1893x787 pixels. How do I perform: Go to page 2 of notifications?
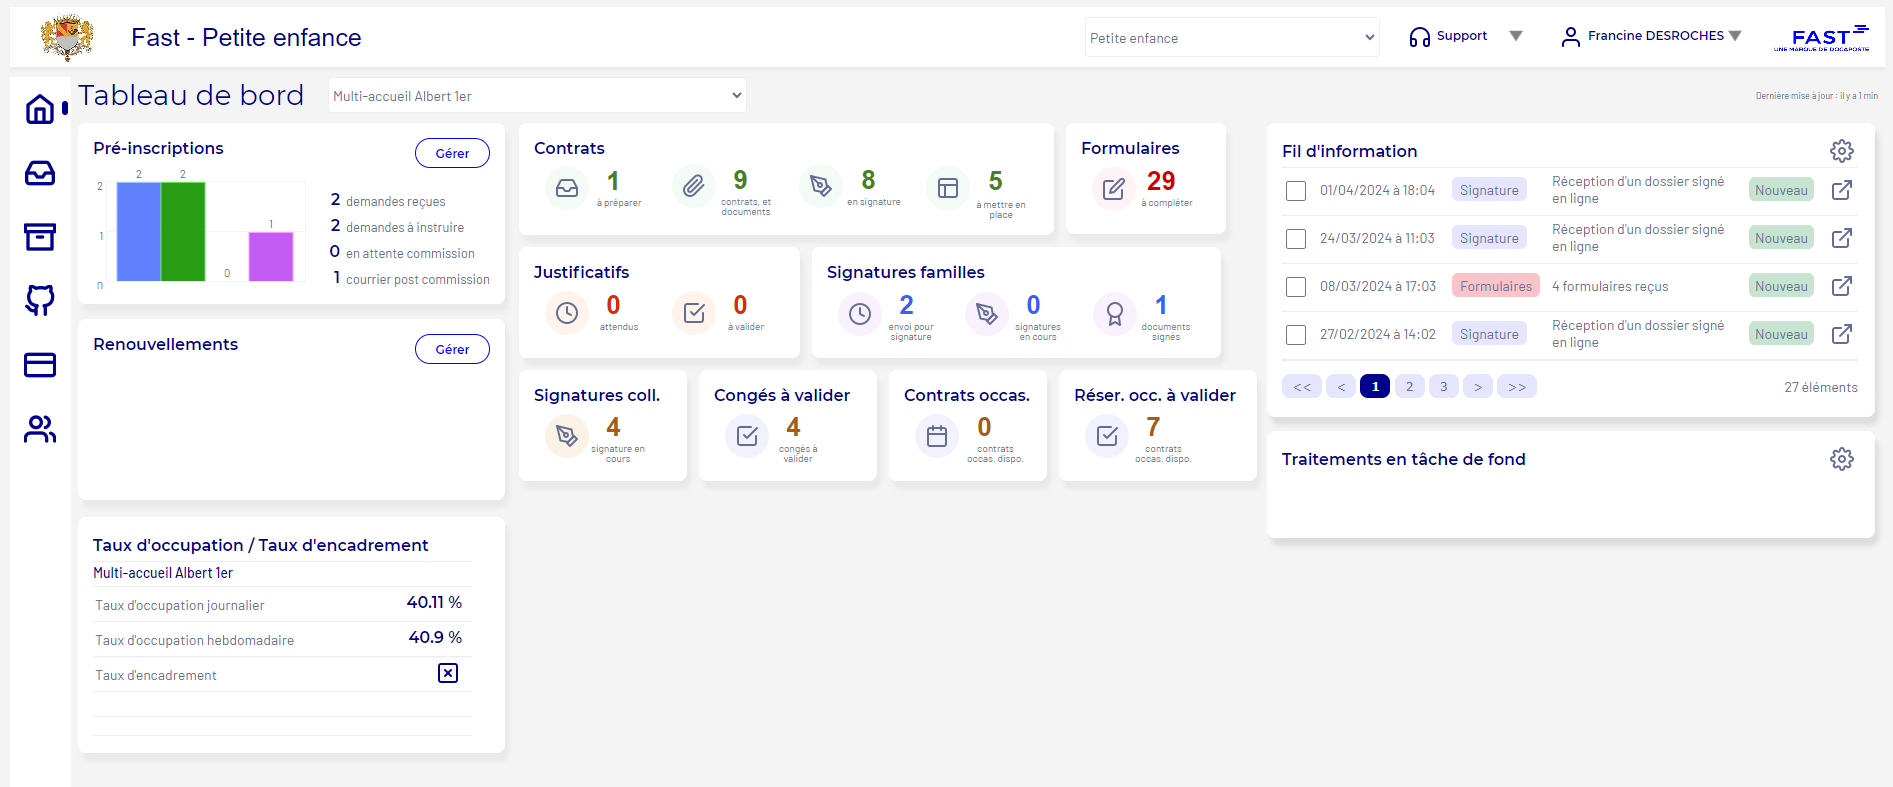pos(1409,387)
